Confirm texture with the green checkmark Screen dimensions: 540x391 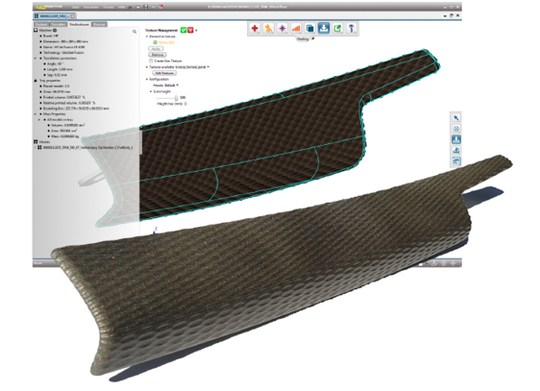pyautogui.click(x=184, y=30)
